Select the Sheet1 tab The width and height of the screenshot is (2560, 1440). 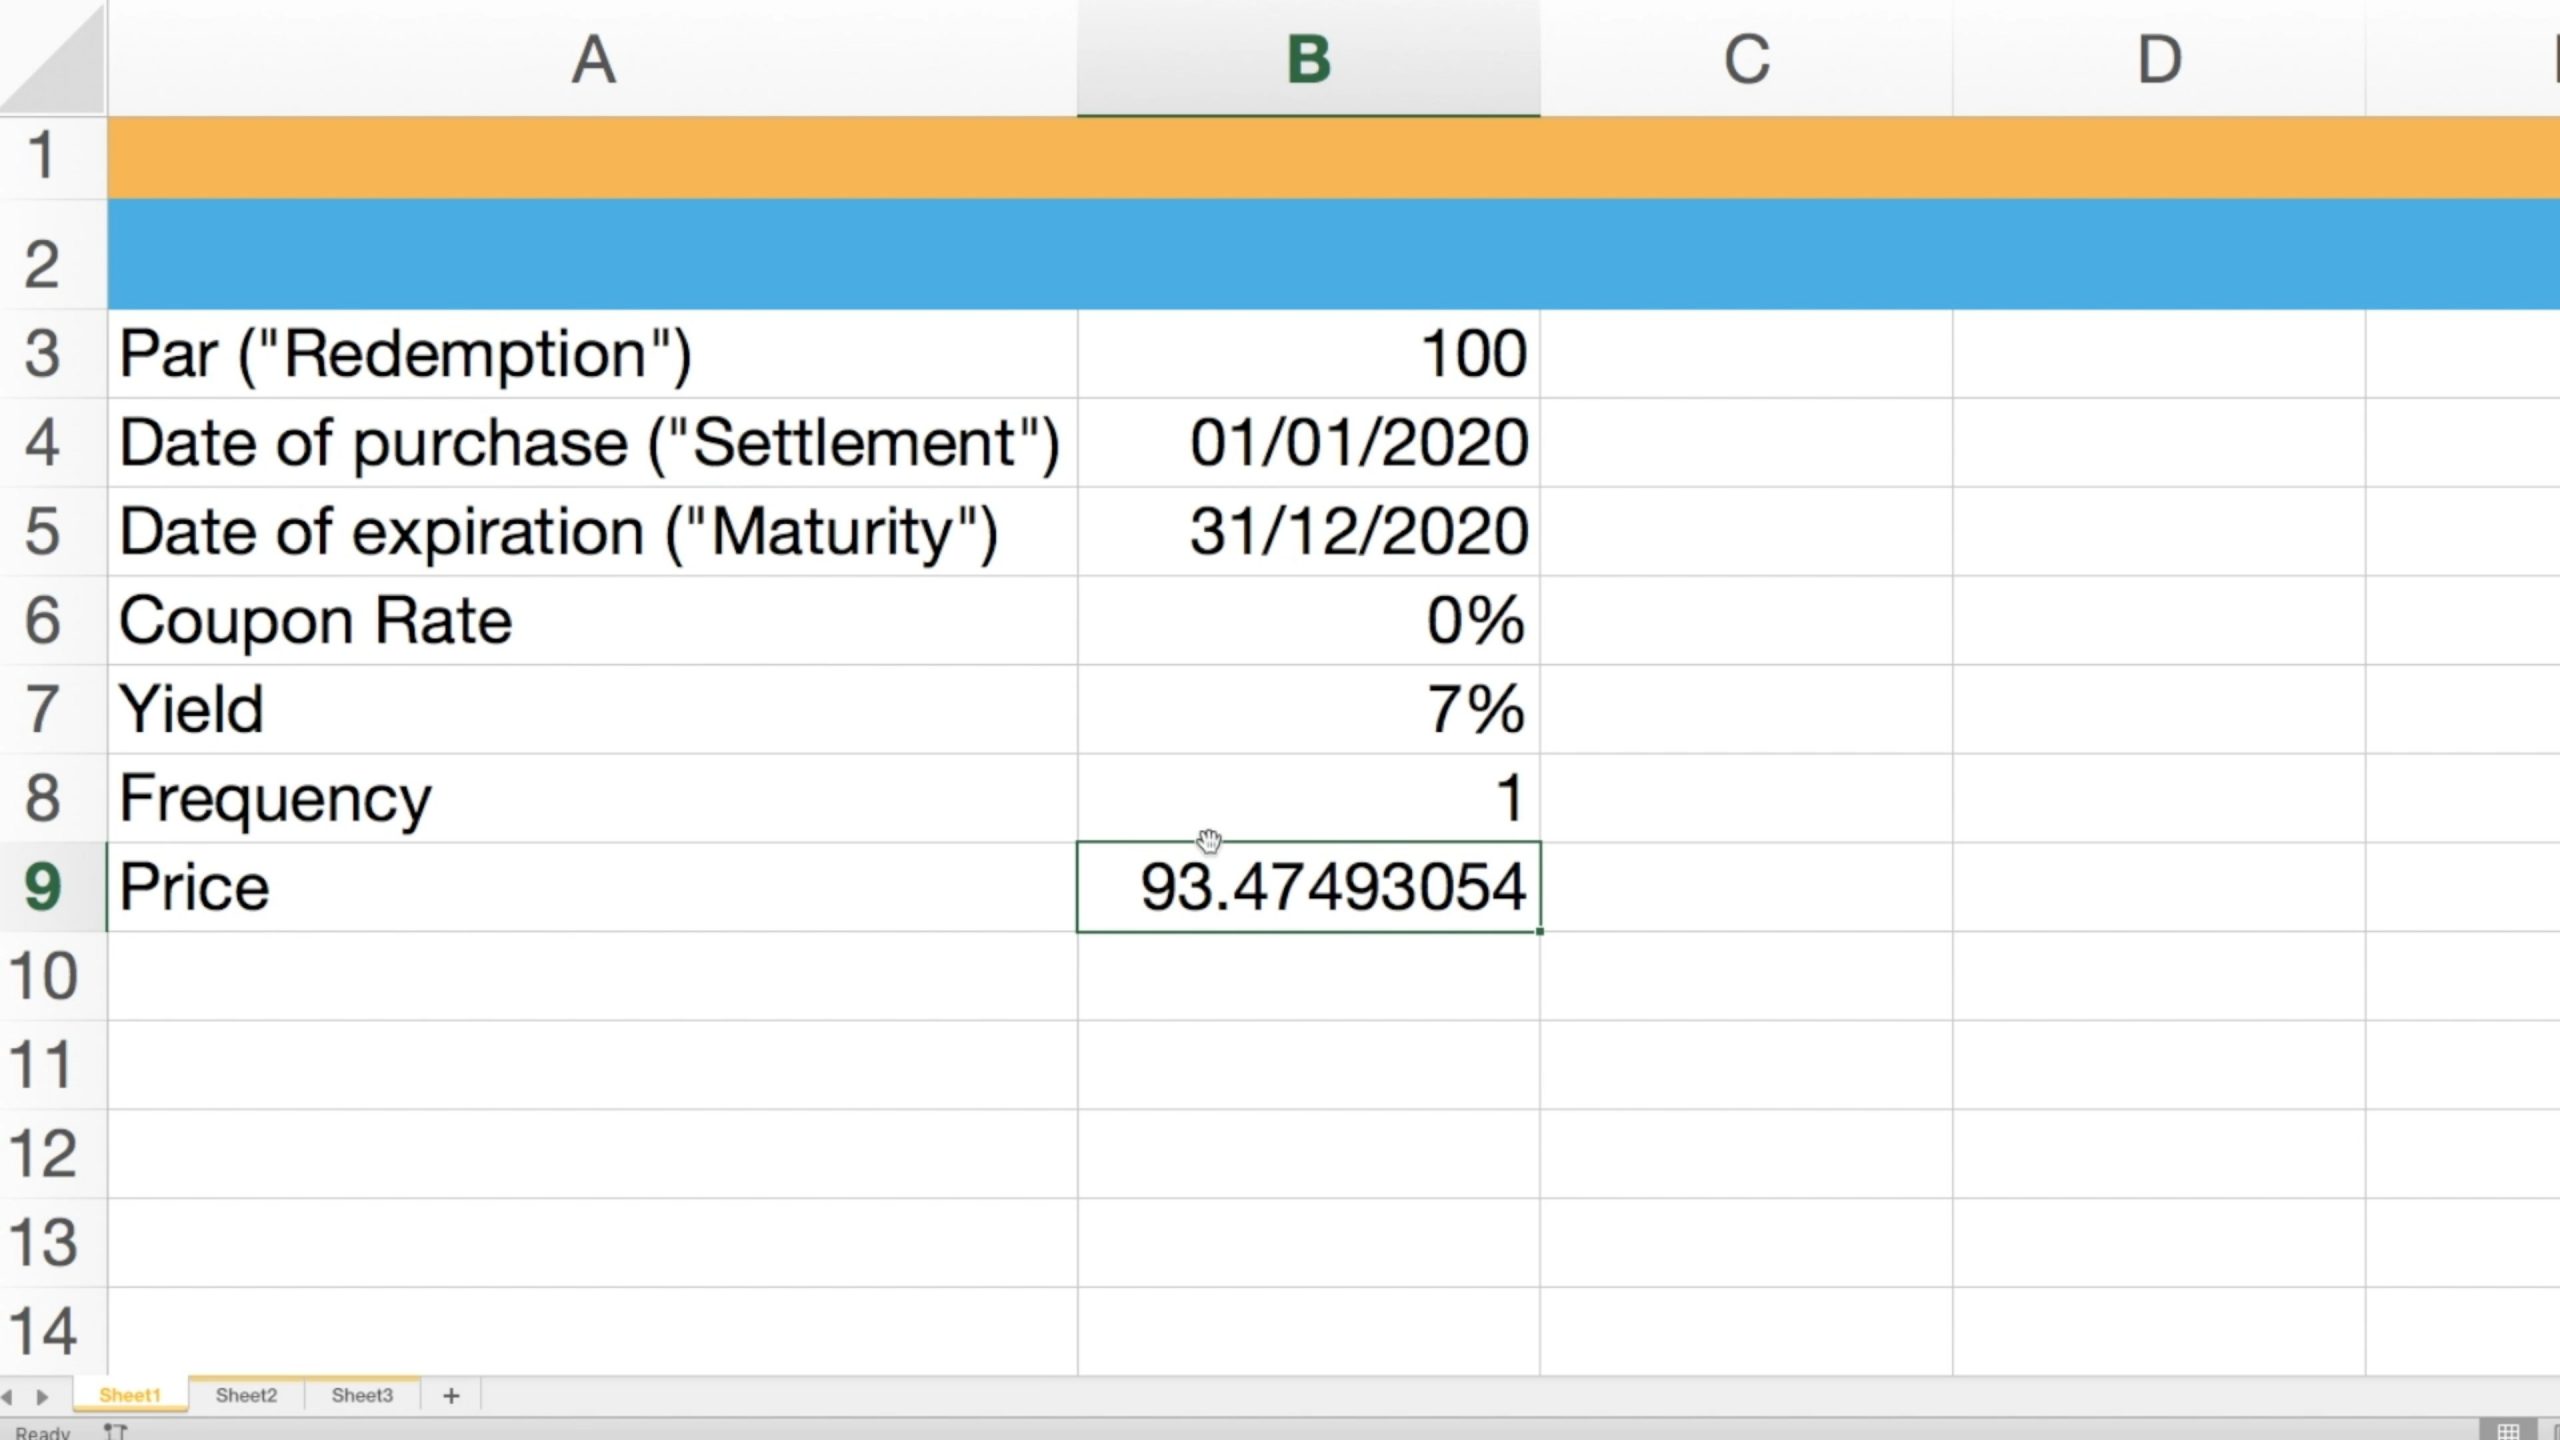130,1395
